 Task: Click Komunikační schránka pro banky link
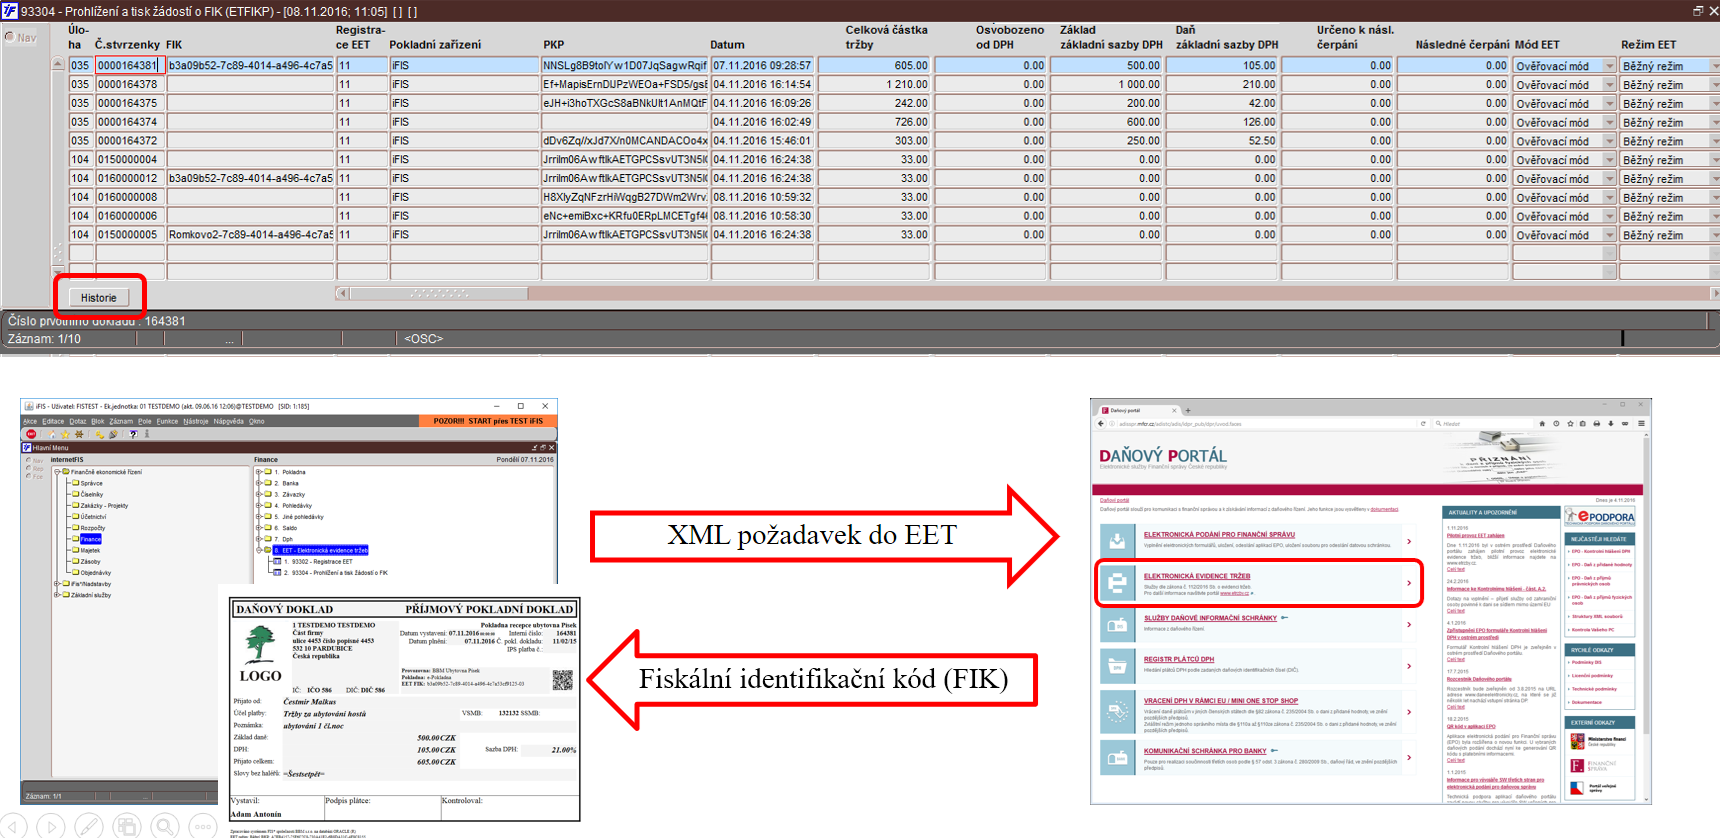click(1205, 751)
